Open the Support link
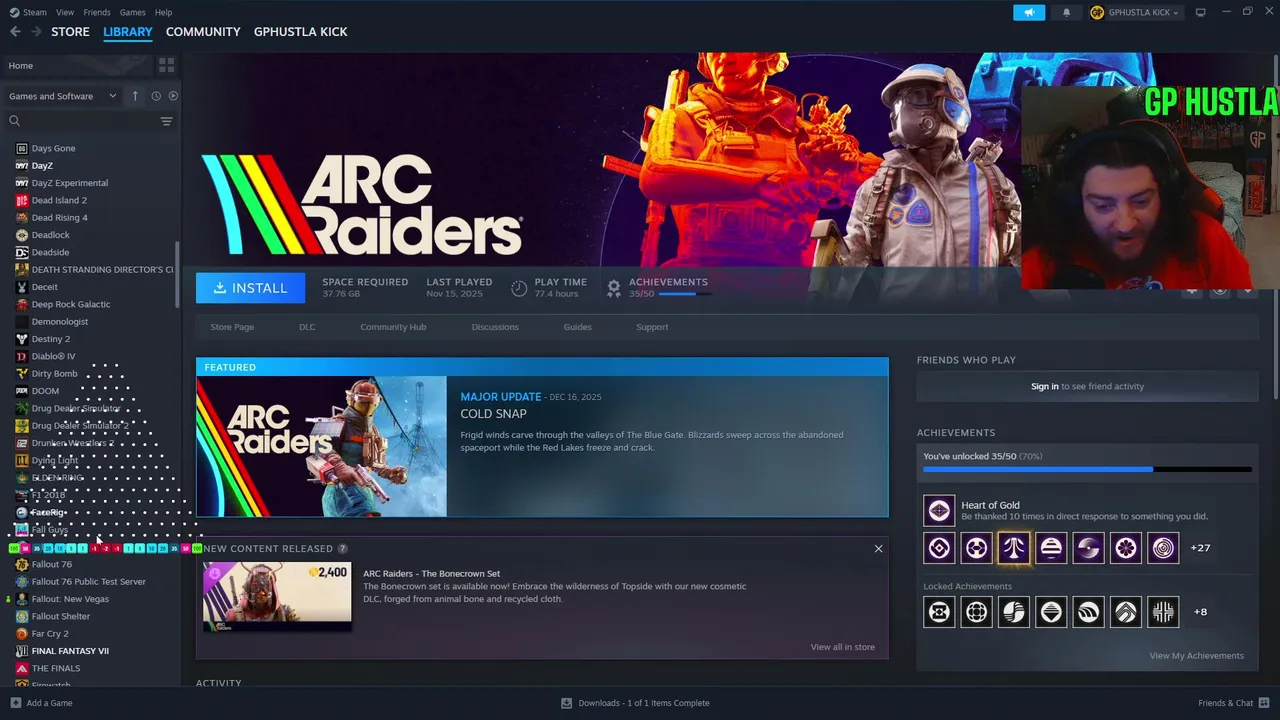The width and height of the screenshot is (1280, 720). click(652, 327)
